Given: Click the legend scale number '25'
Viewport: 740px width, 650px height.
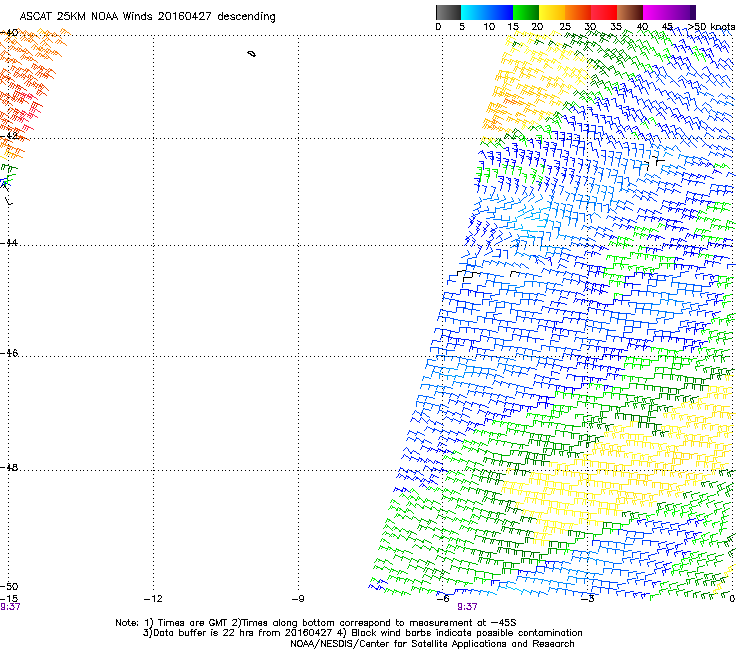Looking at the screenshot, I should 565,27.
